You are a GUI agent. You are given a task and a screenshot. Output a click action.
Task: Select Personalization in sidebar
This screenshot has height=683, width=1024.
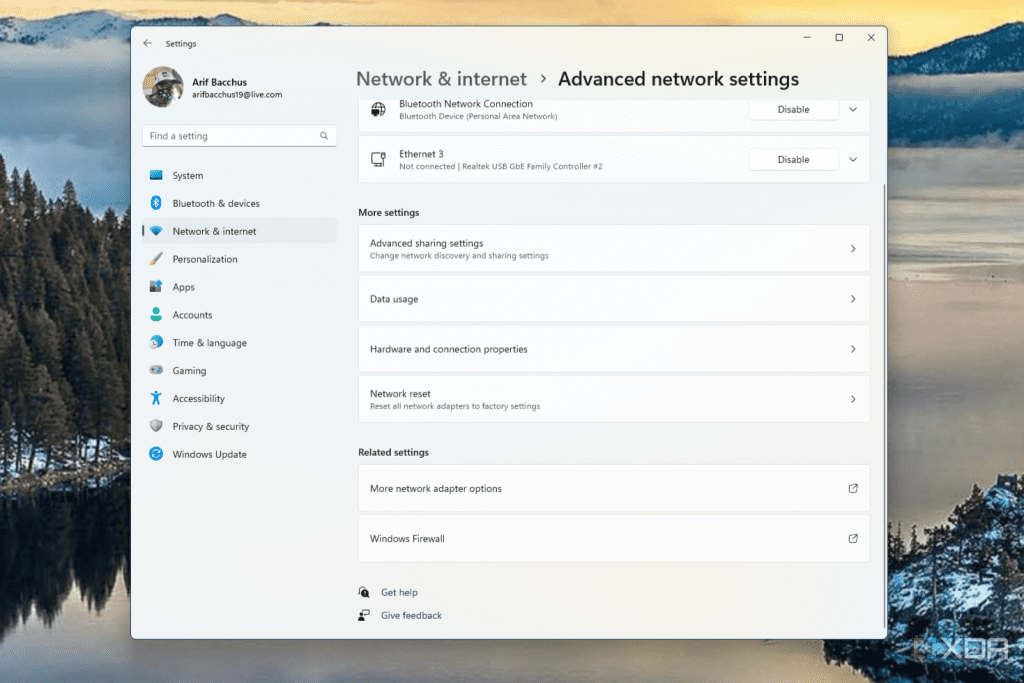click(x=240, y=259)
